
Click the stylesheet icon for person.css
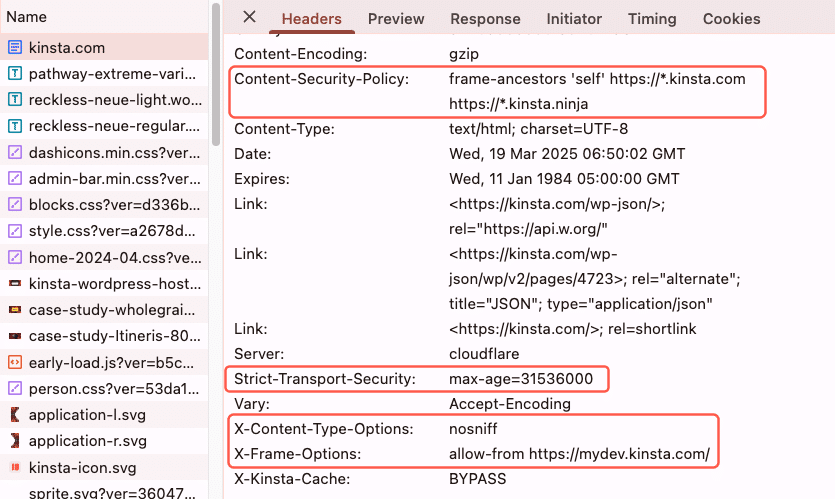pyautogui.click(x=15, y=389)
